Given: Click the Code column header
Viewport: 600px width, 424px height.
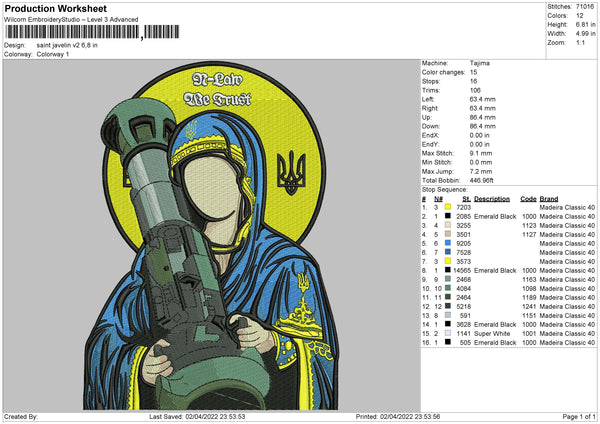Looking at the screenshot, I should (x=528, y=199).
